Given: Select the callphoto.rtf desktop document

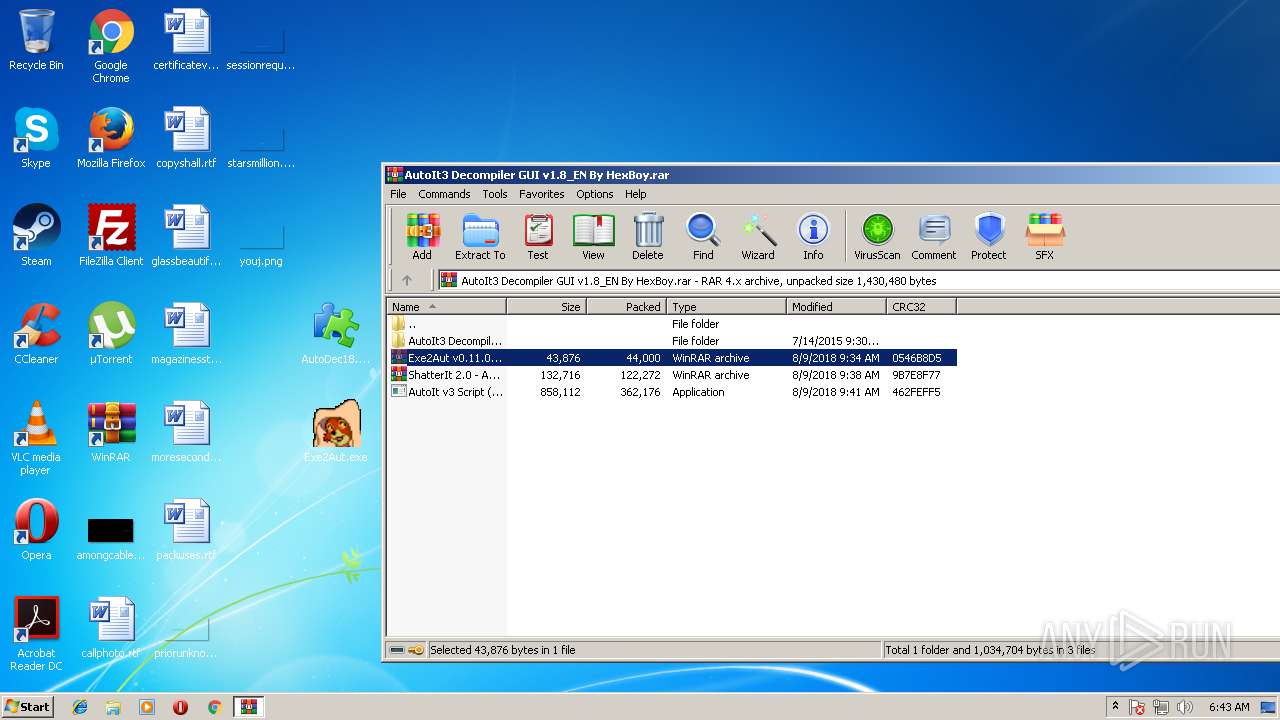Looking at the screenshot, I should [111, 628].
